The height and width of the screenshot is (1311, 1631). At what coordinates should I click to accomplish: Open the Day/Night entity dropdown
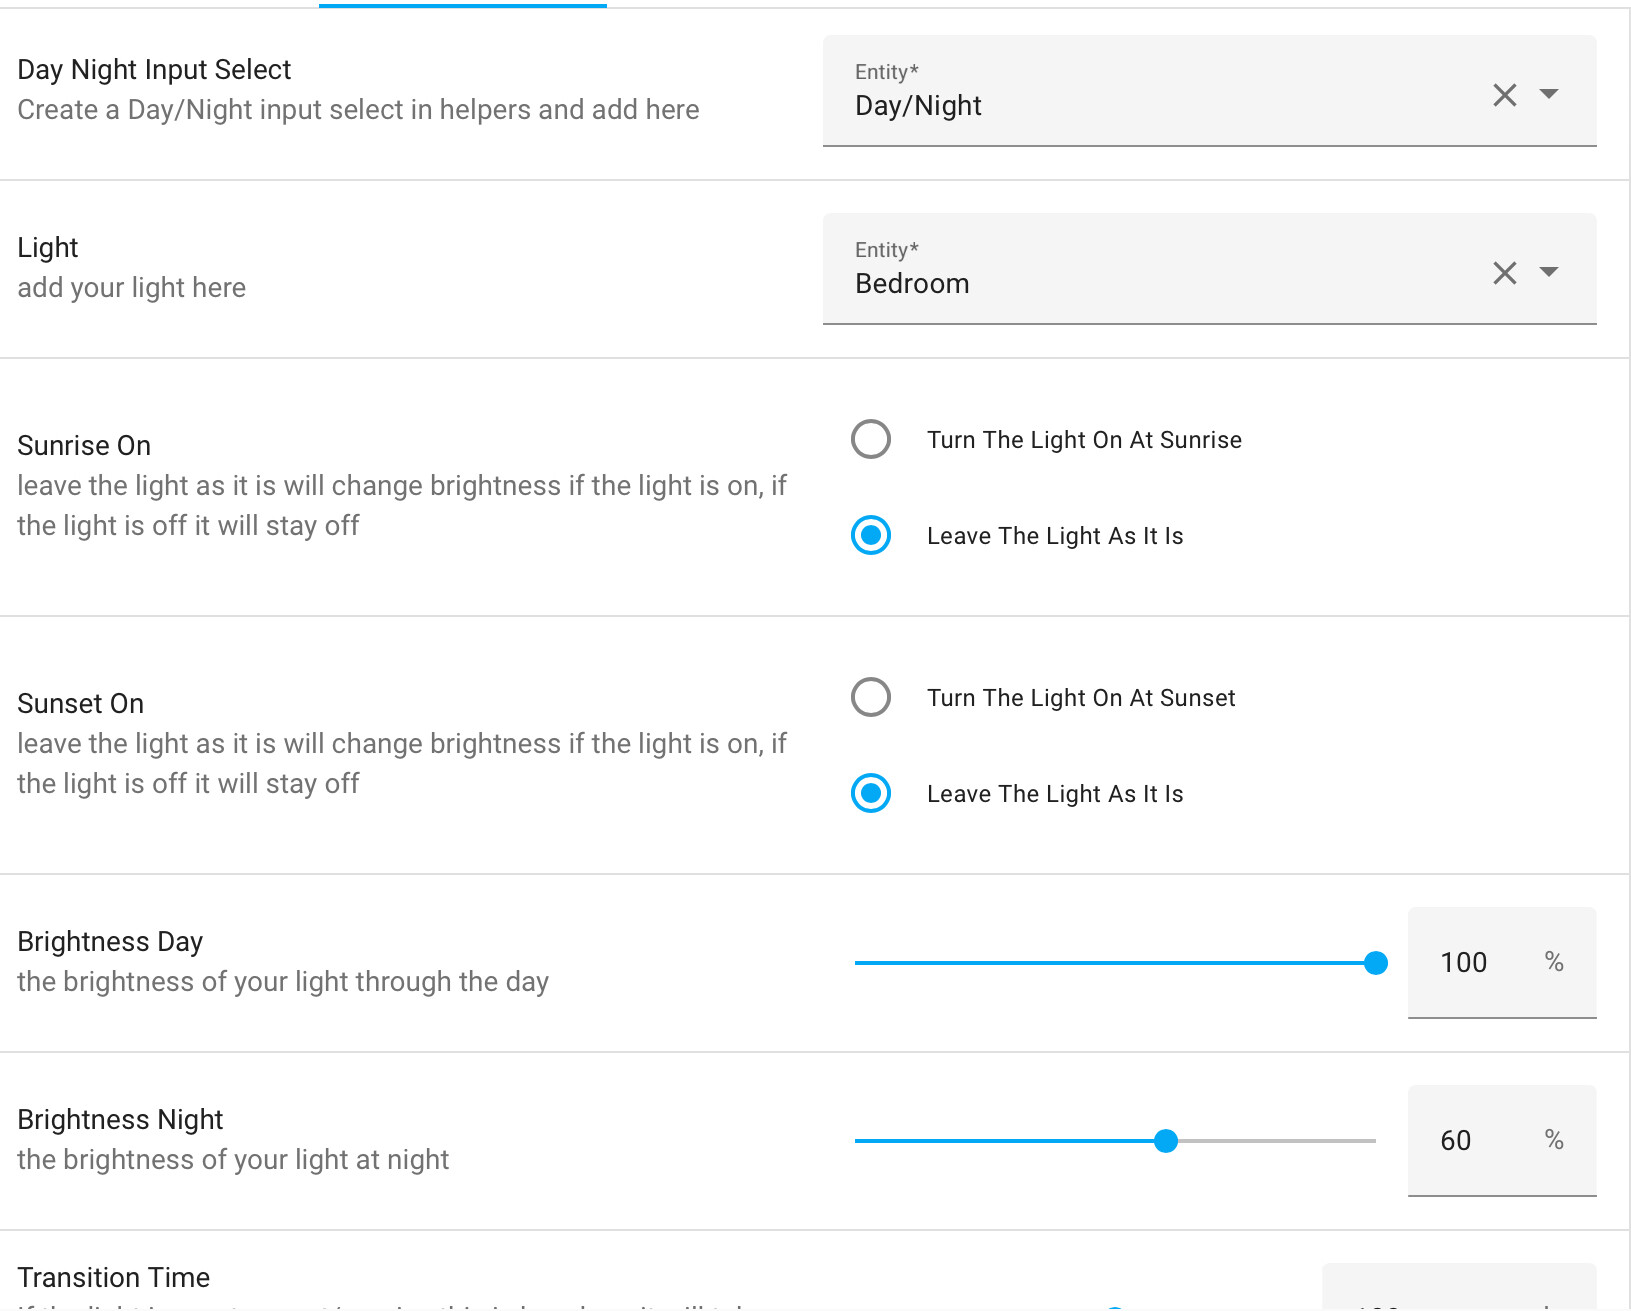pos(1549,94)
